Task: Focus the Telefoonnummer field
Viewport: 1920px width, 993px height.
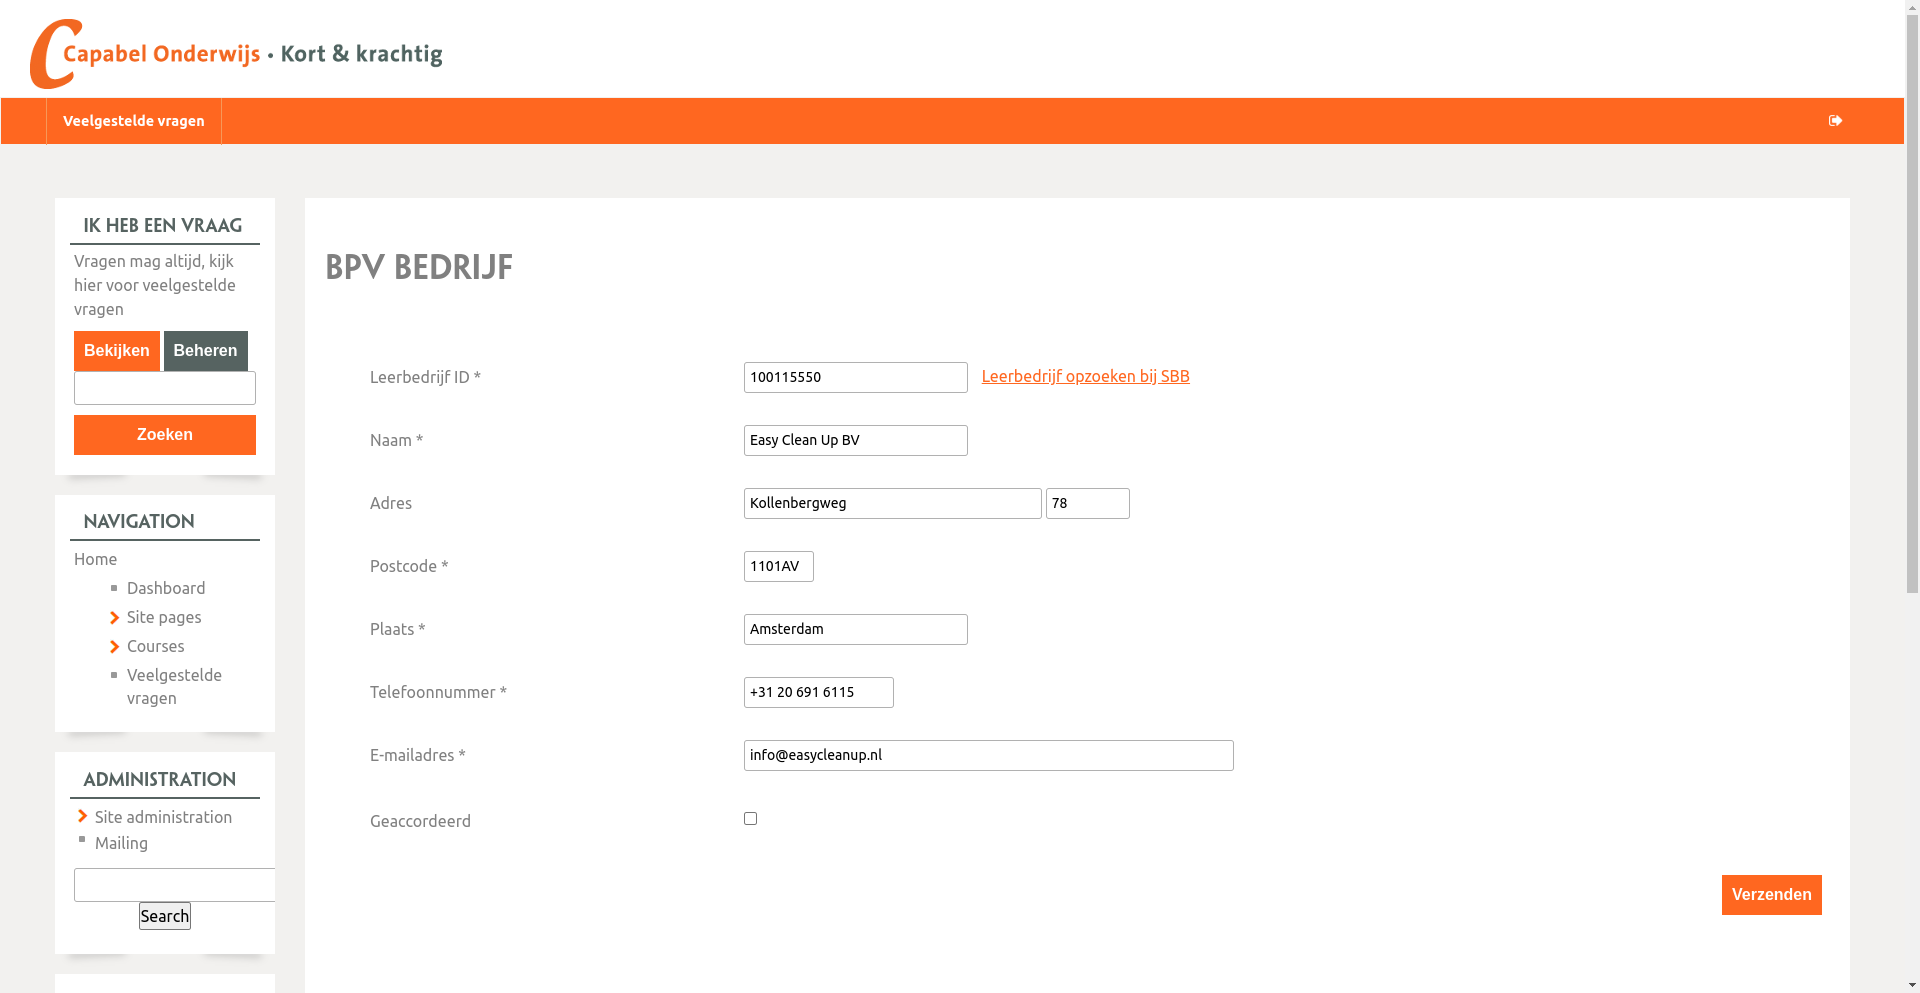Action: pos(818,692)
